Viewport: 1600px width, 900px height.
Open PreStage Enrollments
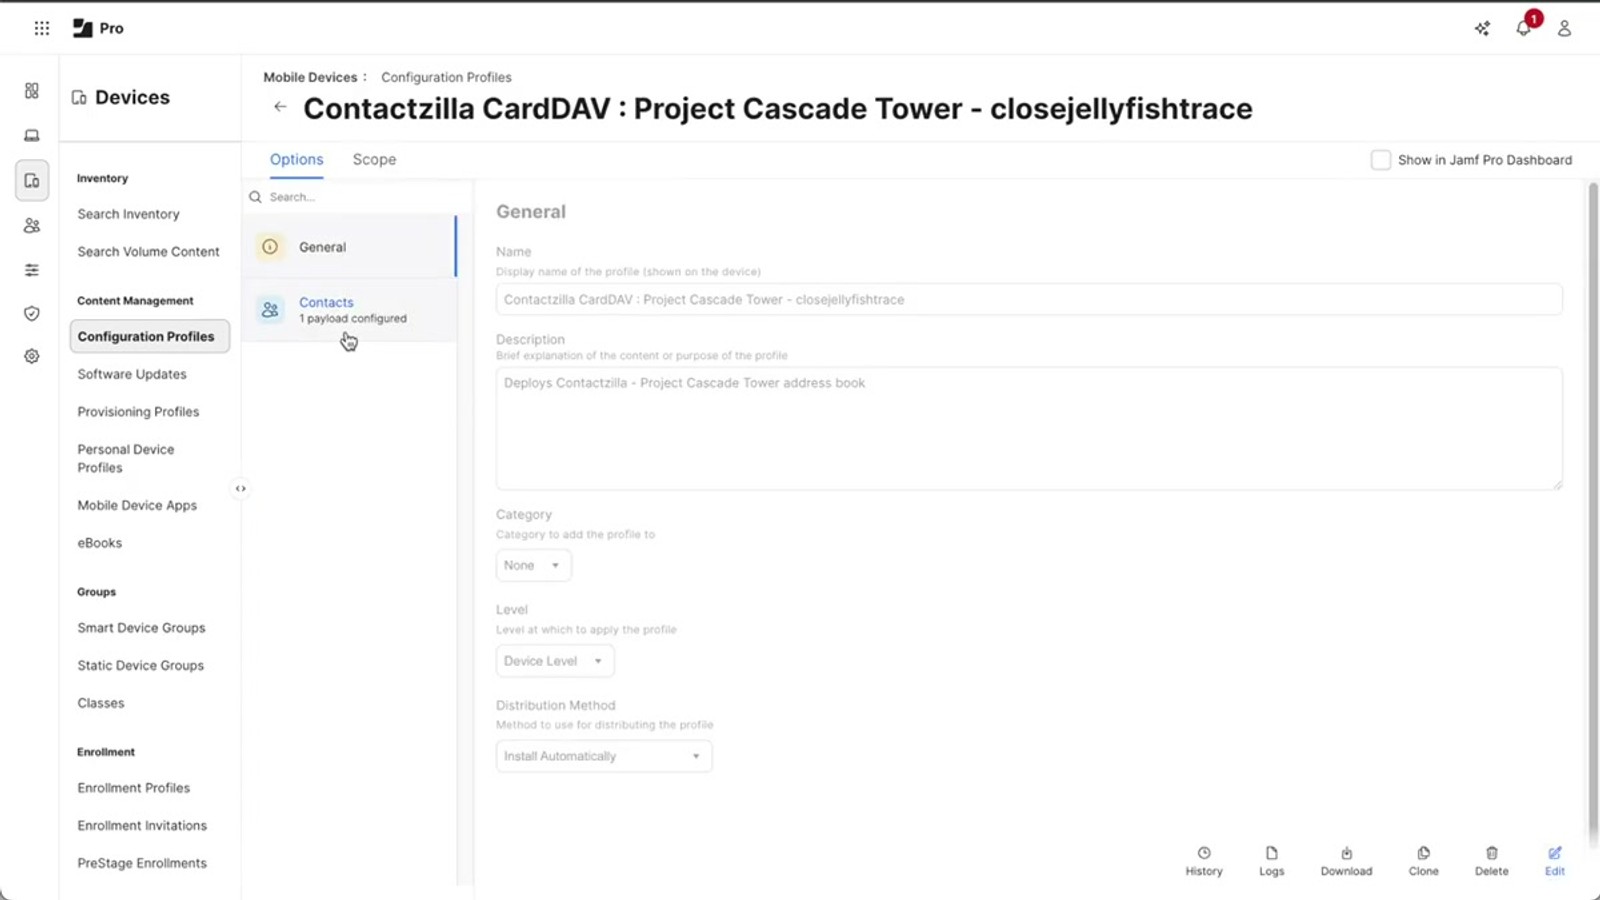coord(142,863)
